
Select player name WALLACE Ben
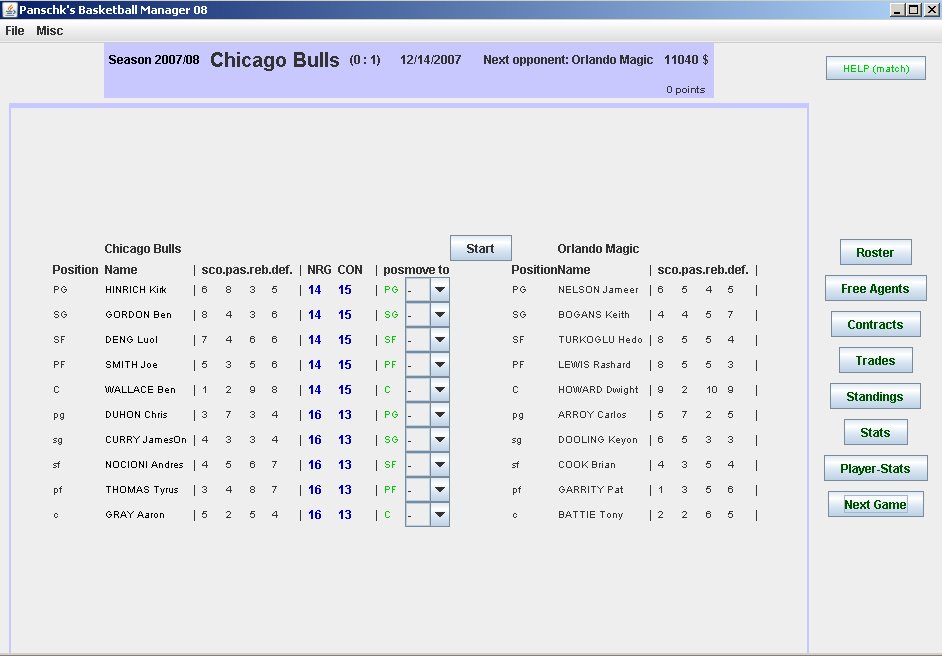click(x=140, y=390)
